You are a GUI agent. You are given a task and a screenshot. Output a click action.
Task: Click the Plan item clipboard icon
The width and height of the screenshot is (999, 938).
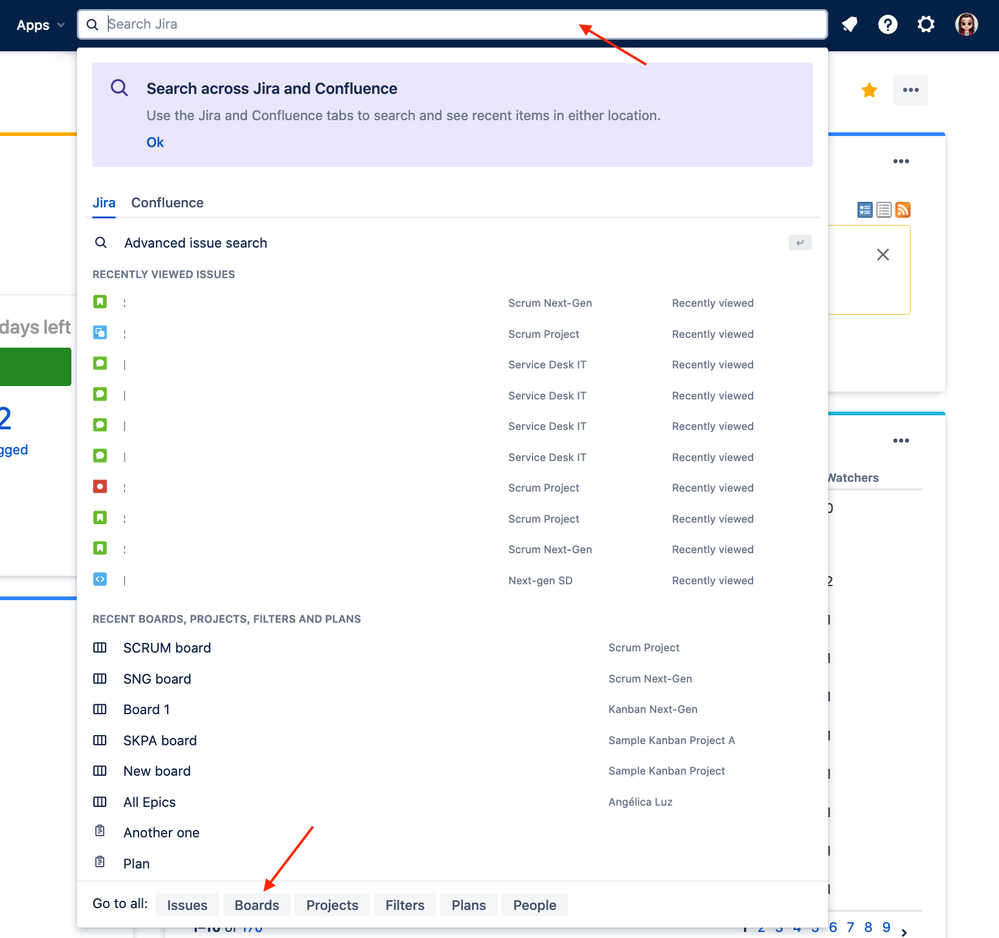point(100,862)
